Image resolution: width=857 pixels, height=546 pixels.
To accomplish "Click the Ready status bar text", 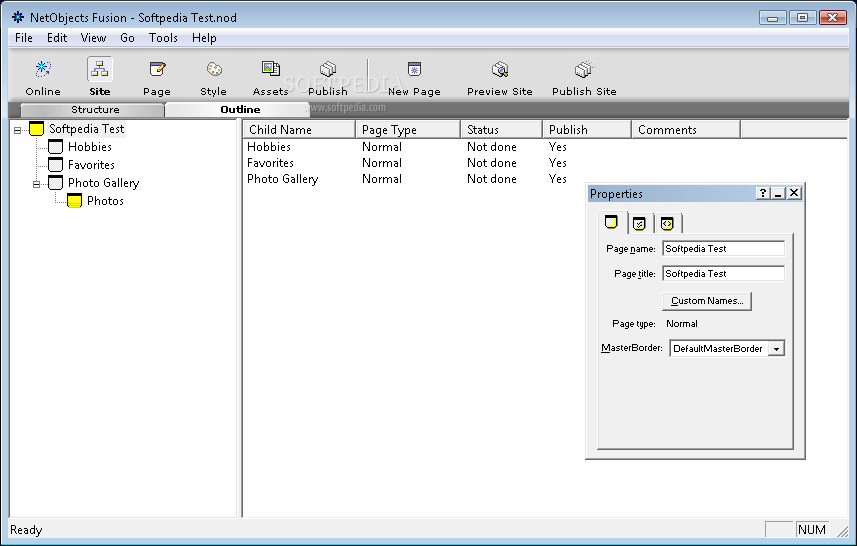I will click(x=26, y=530).
